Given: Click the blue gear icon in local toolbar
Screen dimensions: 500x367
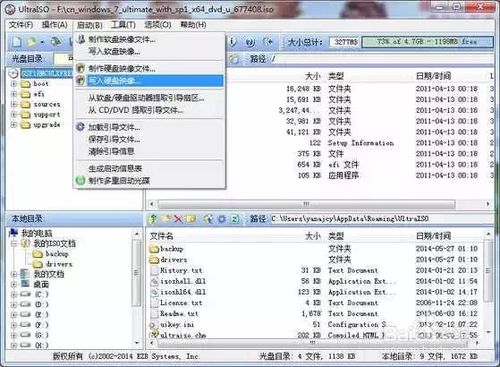Looking at the screenshot, I should click(x=222, y=219).
